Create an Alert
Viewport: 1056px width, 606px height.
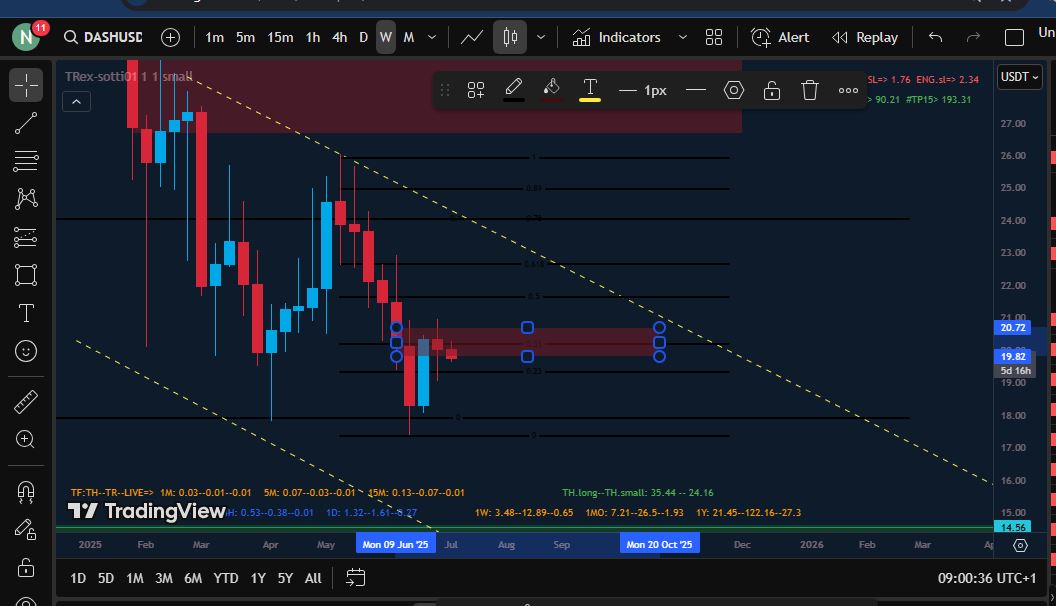click(x=780, y=37)
